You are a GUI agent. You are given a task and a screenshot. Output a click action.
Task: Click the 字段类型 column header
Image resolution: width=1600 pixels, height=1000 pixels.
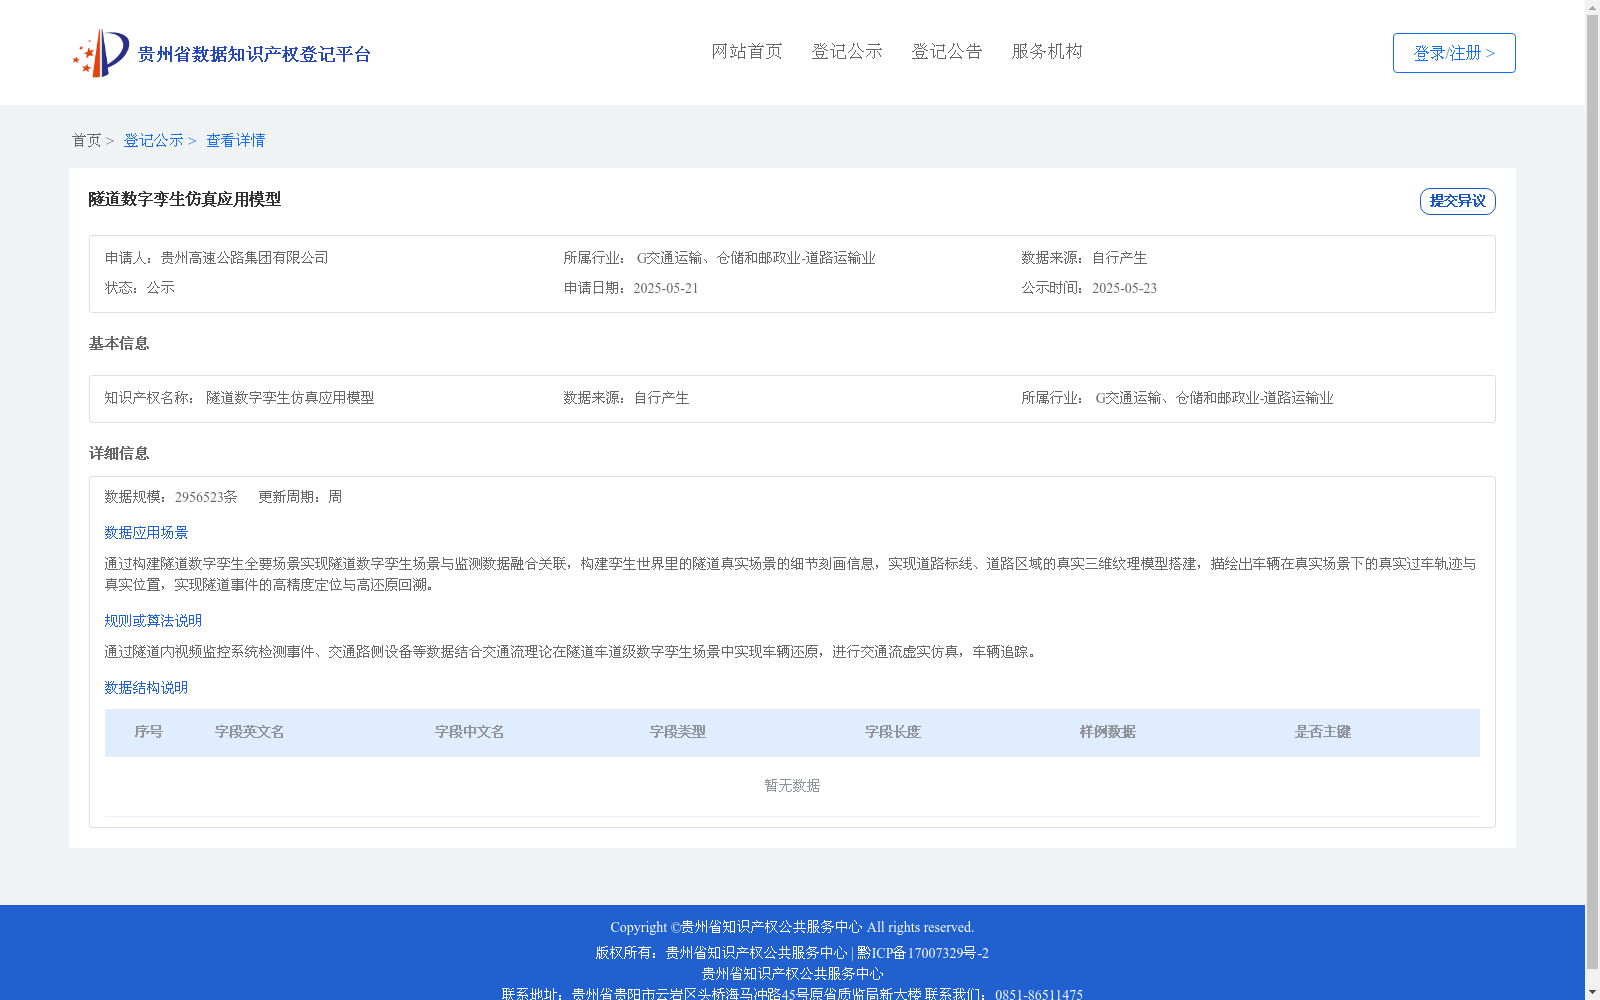[x=678, y=732]
